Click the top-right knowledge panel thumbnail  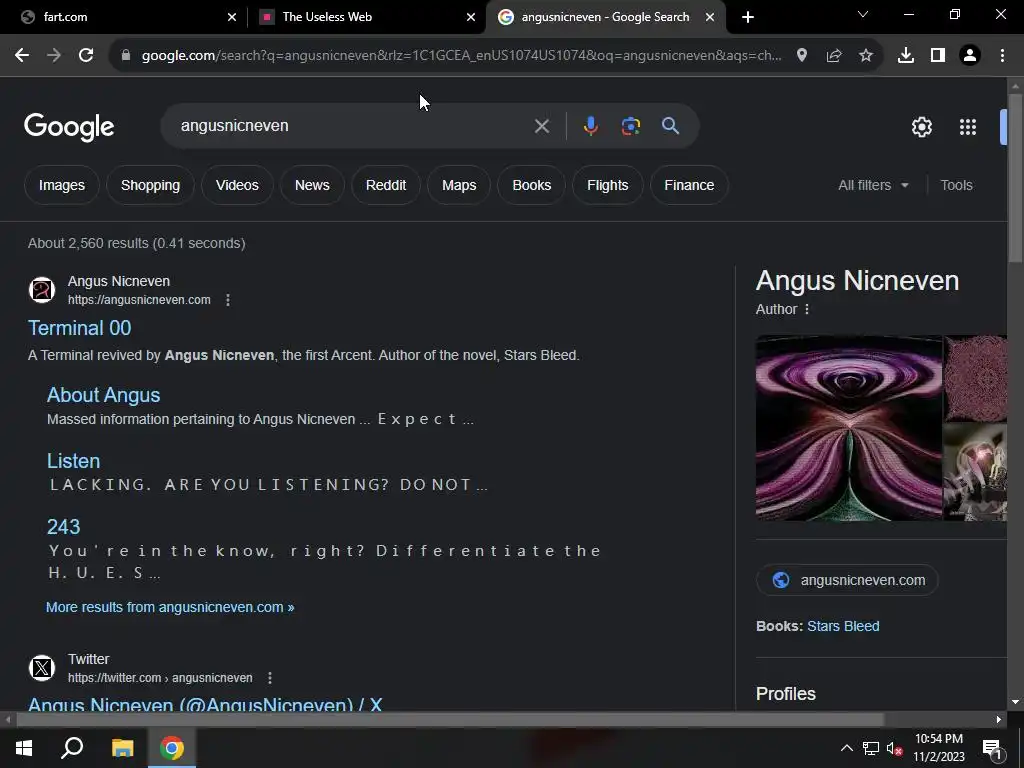[975, 378]
